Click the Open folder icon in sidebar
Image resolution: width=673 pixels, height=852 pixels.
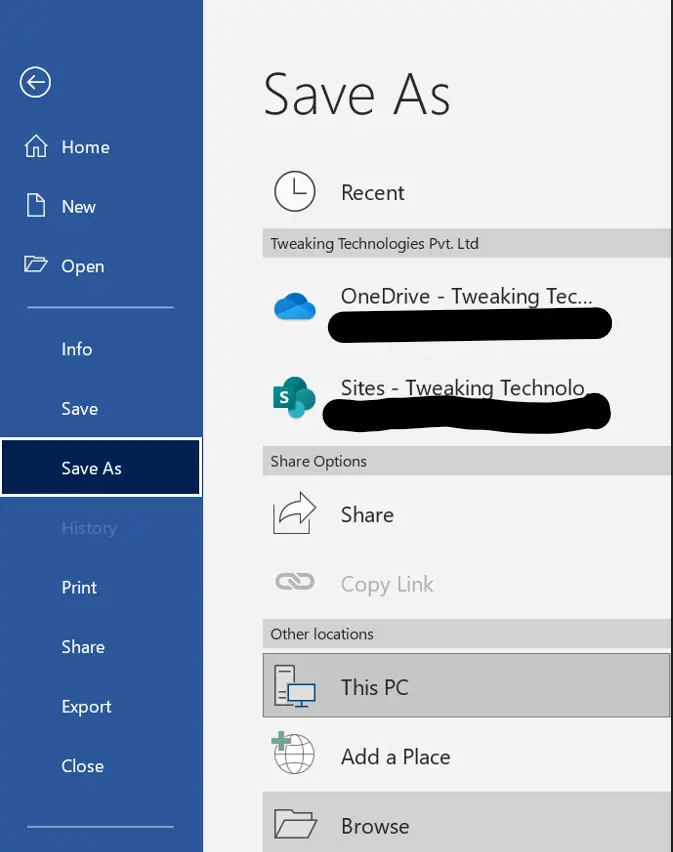coord(36,264)
